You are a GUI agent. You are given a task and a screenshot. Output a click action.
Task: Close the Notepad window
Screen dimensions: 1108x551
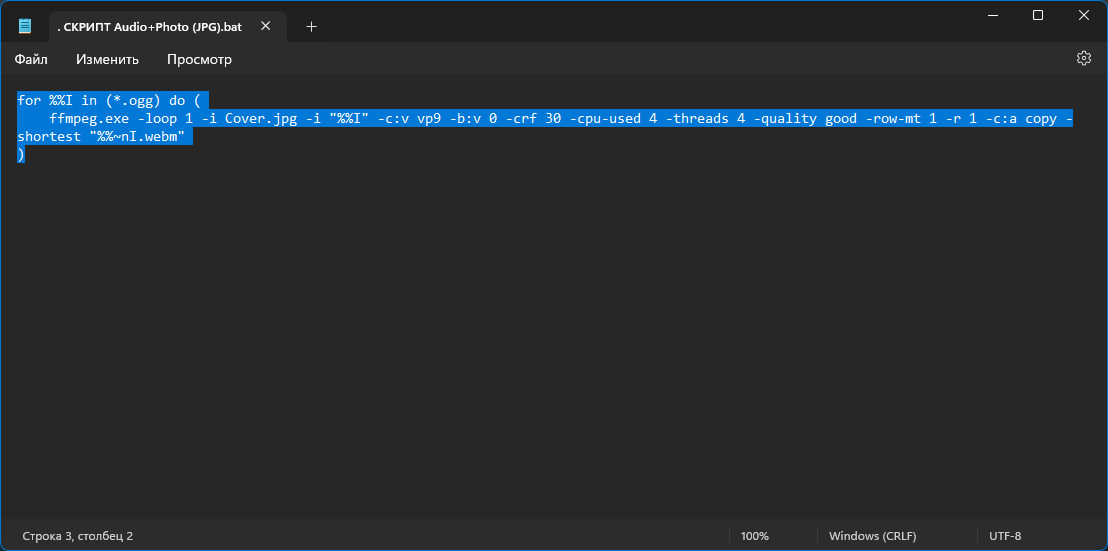pos(1084,15)
